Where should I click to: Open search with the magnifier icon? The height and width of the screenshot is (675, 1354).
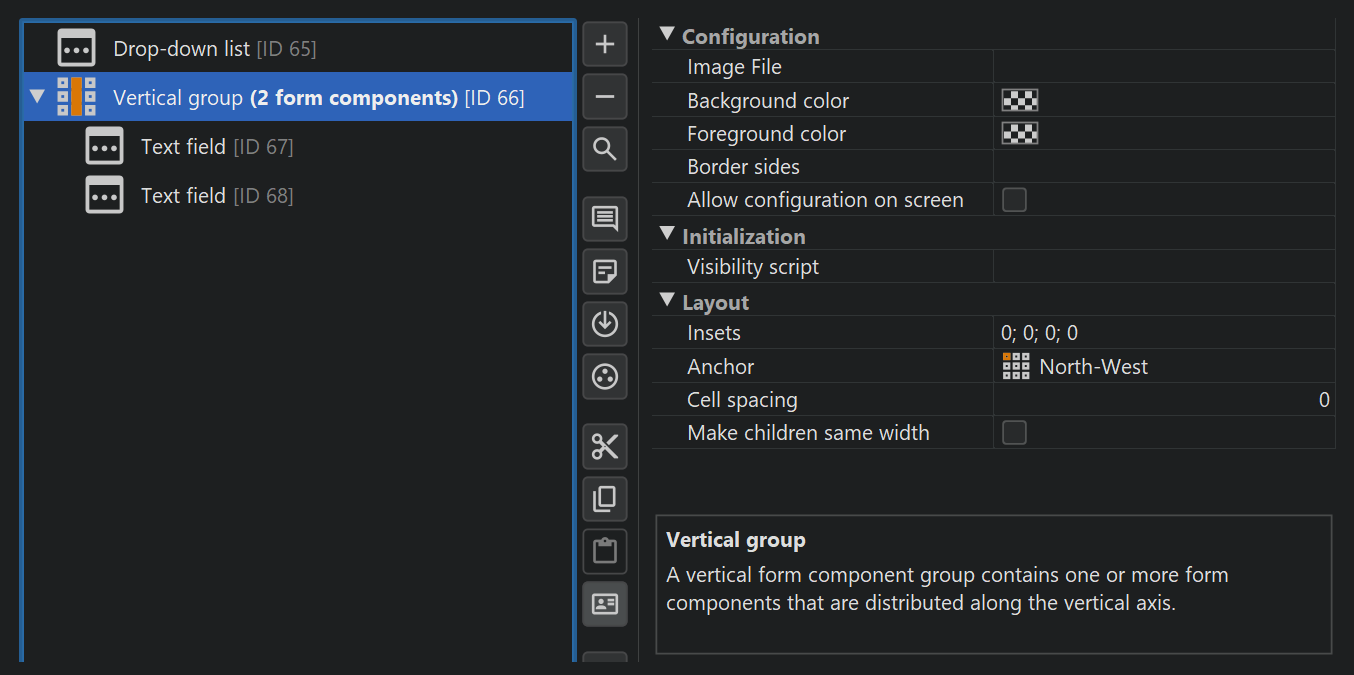[x=605, y=150]
